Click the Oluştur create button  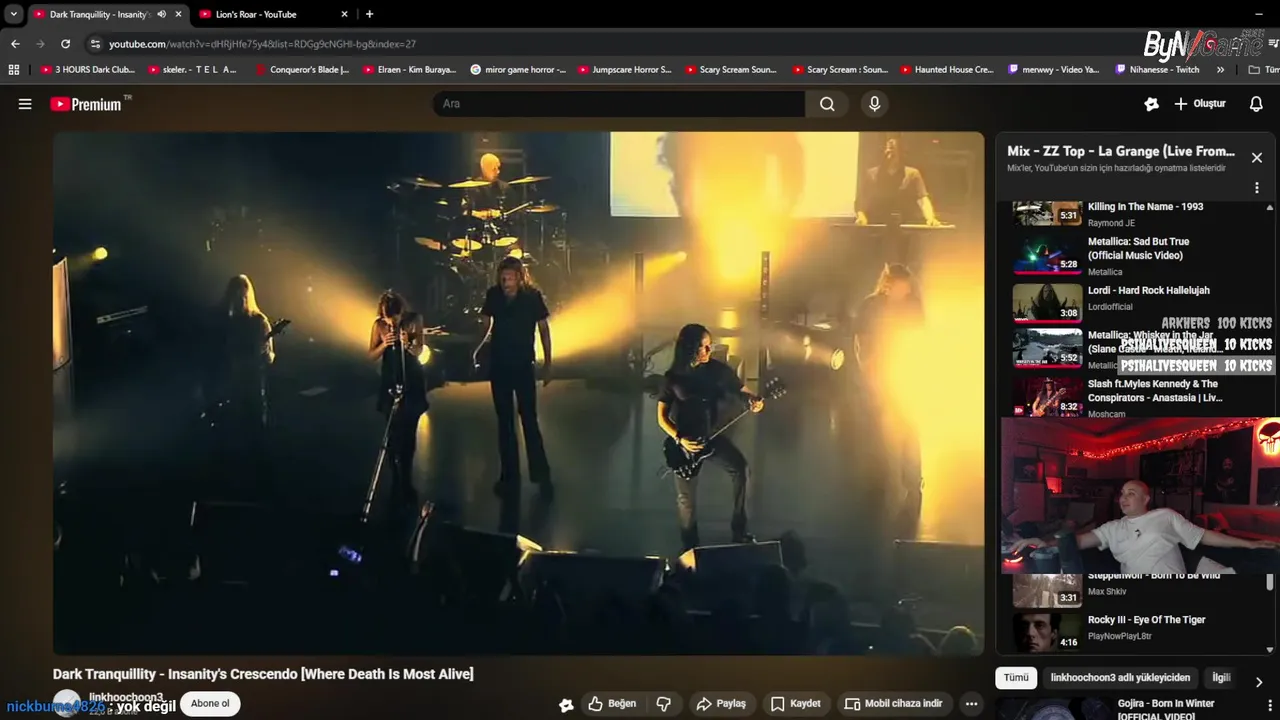pyautogui.click(x=1200, y=104)
